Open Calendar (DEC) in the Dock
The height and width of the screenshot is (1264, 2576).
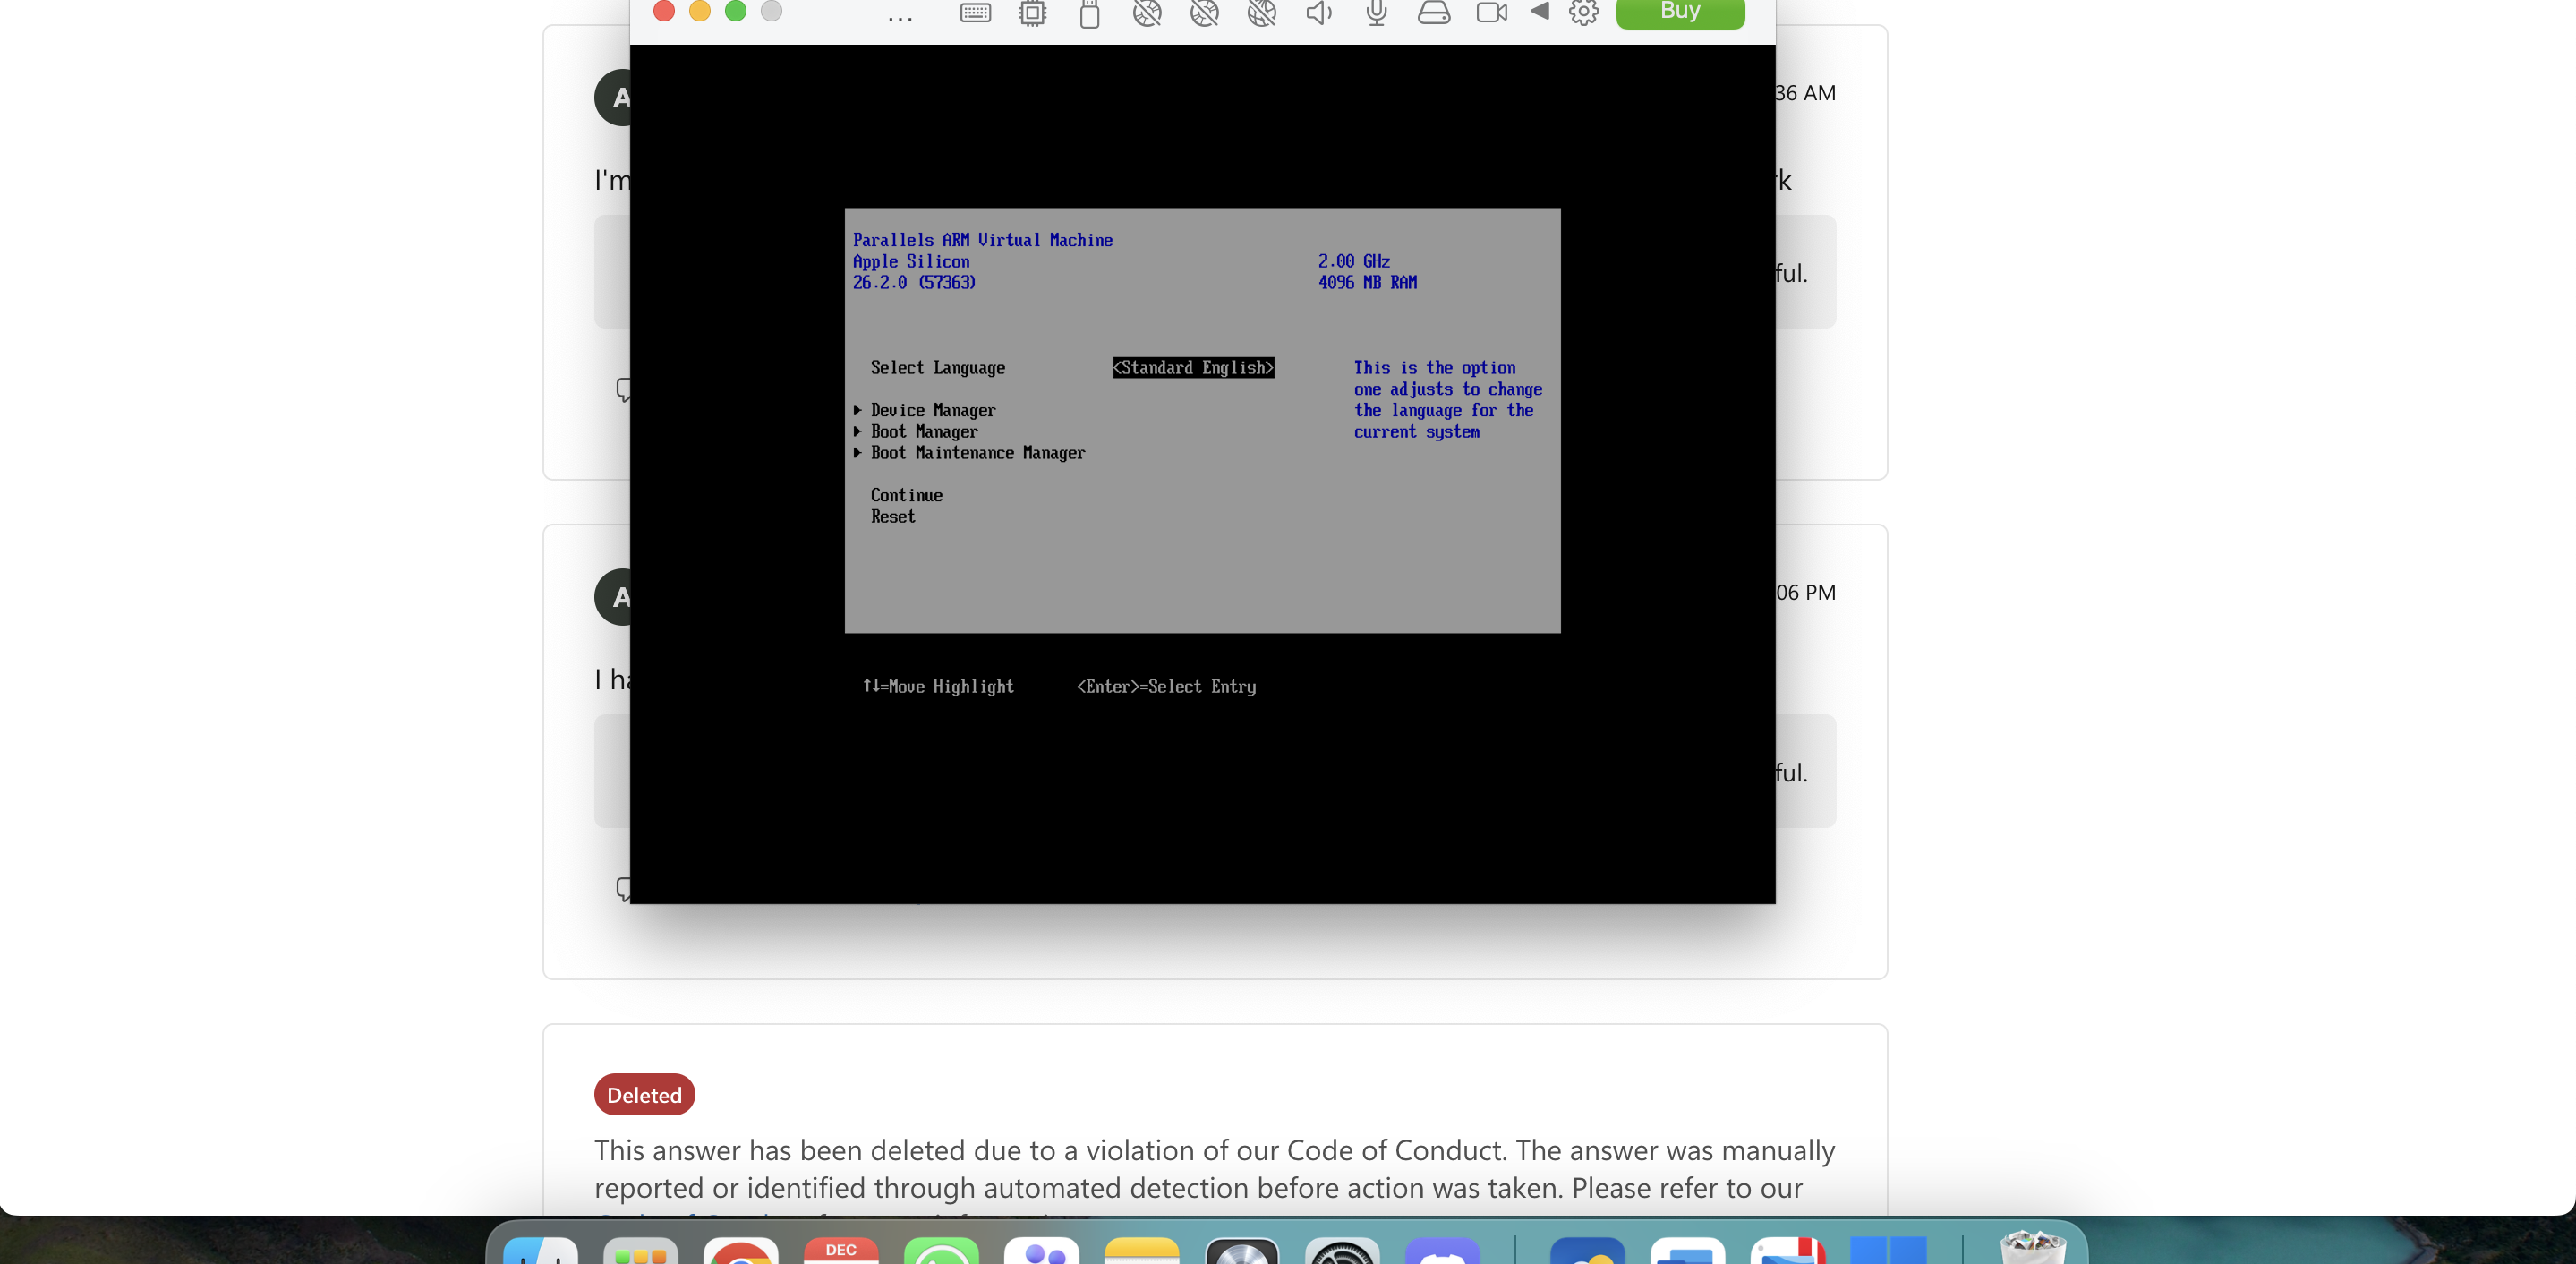[841, 1251]
